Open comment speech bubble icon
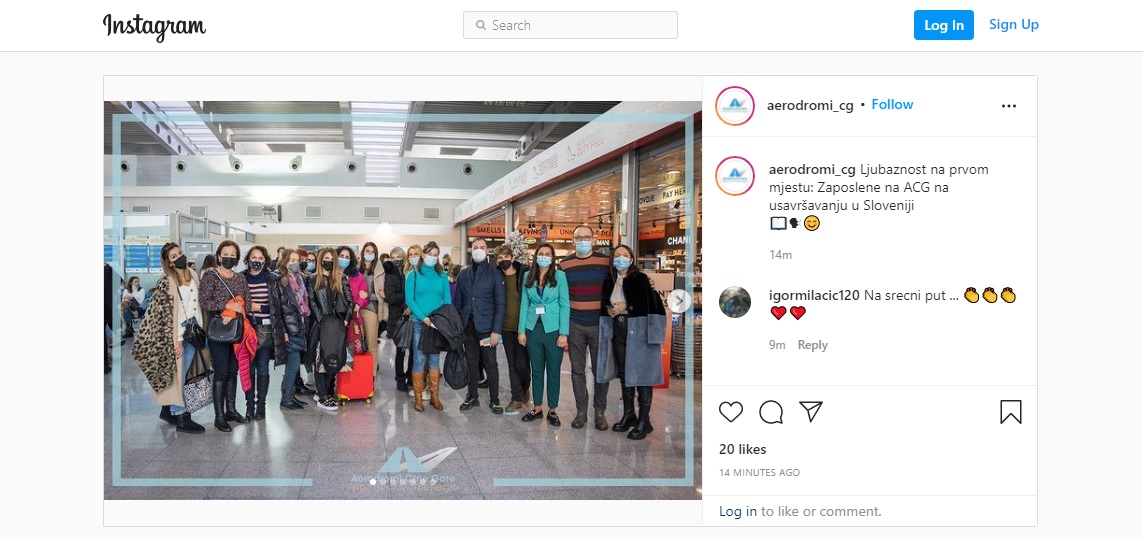The height and width of the screenshot is (539, 1143). pos(771,412)
